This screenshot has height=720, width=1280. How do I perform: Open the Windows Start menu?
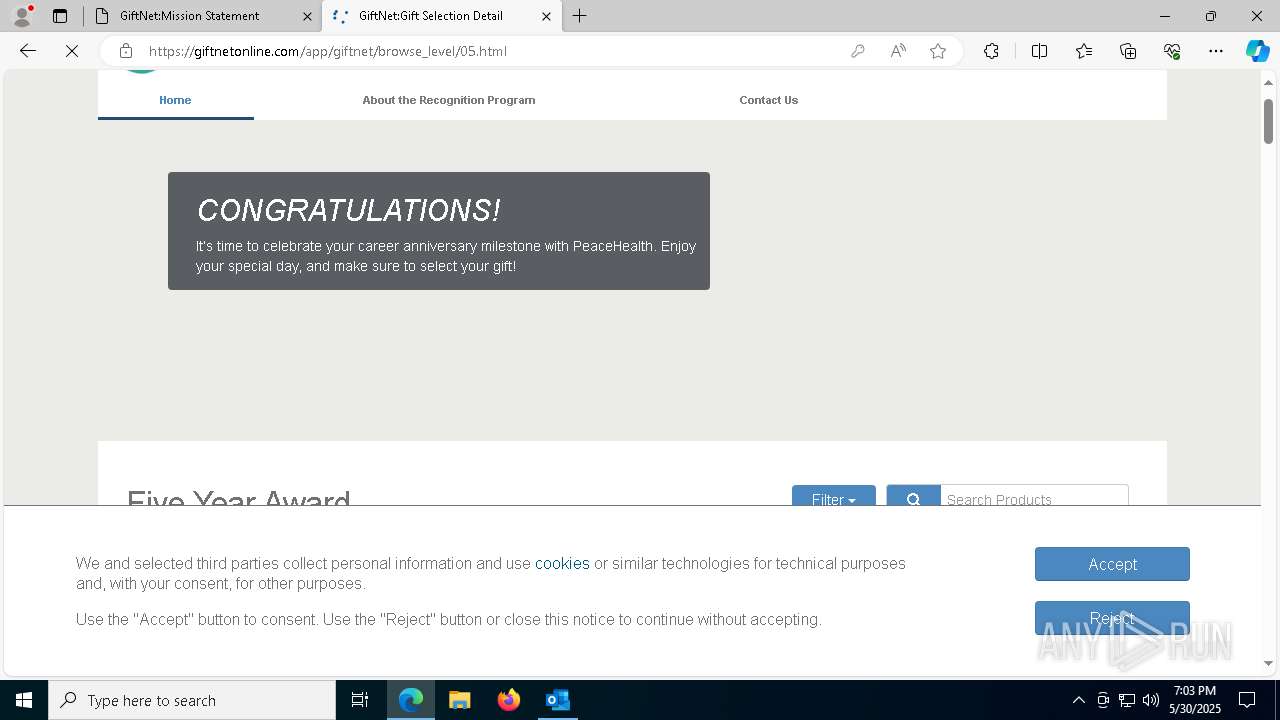(x=24, y=700)
